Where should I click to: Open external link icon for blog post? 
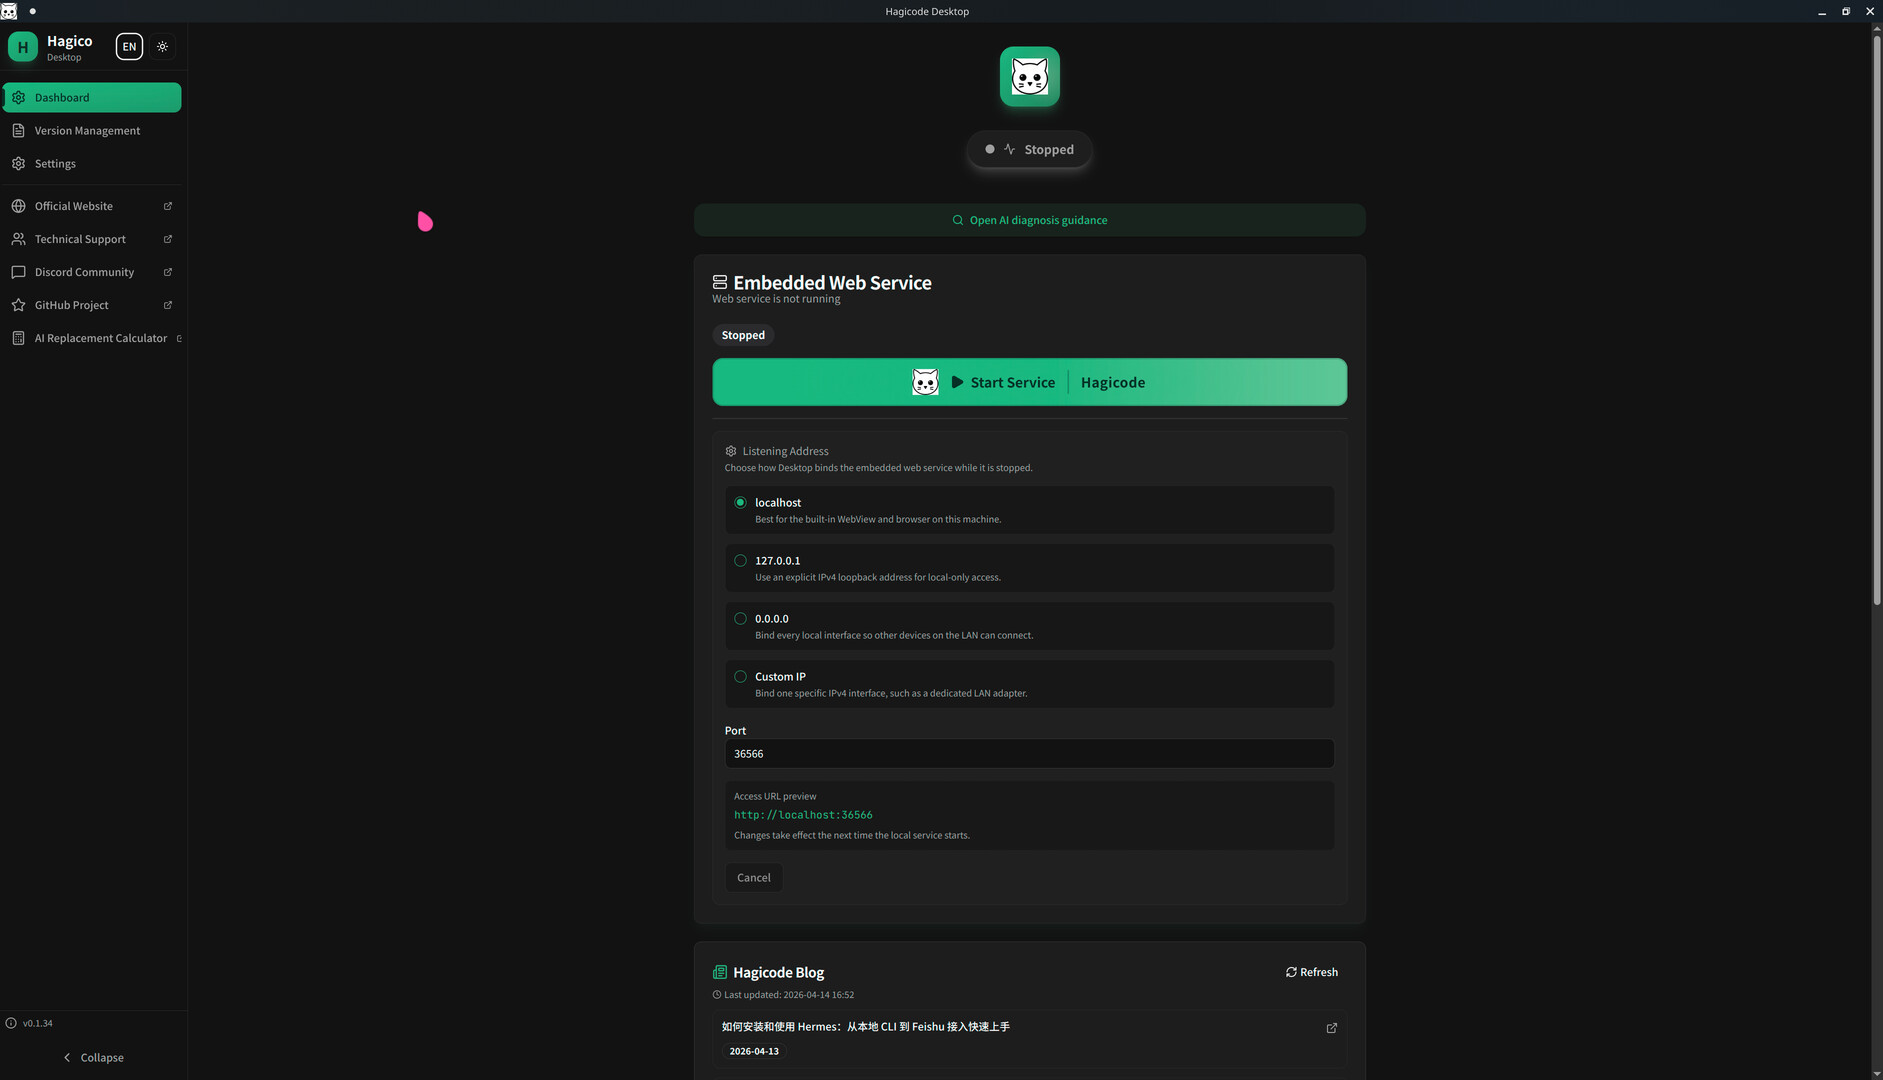pos(1331,1028)
